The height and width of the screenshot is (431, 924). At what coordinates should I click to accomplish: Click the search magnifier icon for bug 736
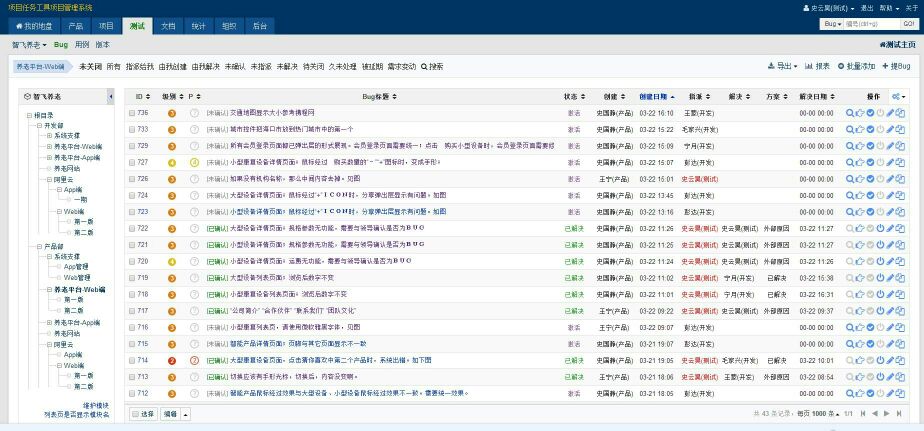850,113
